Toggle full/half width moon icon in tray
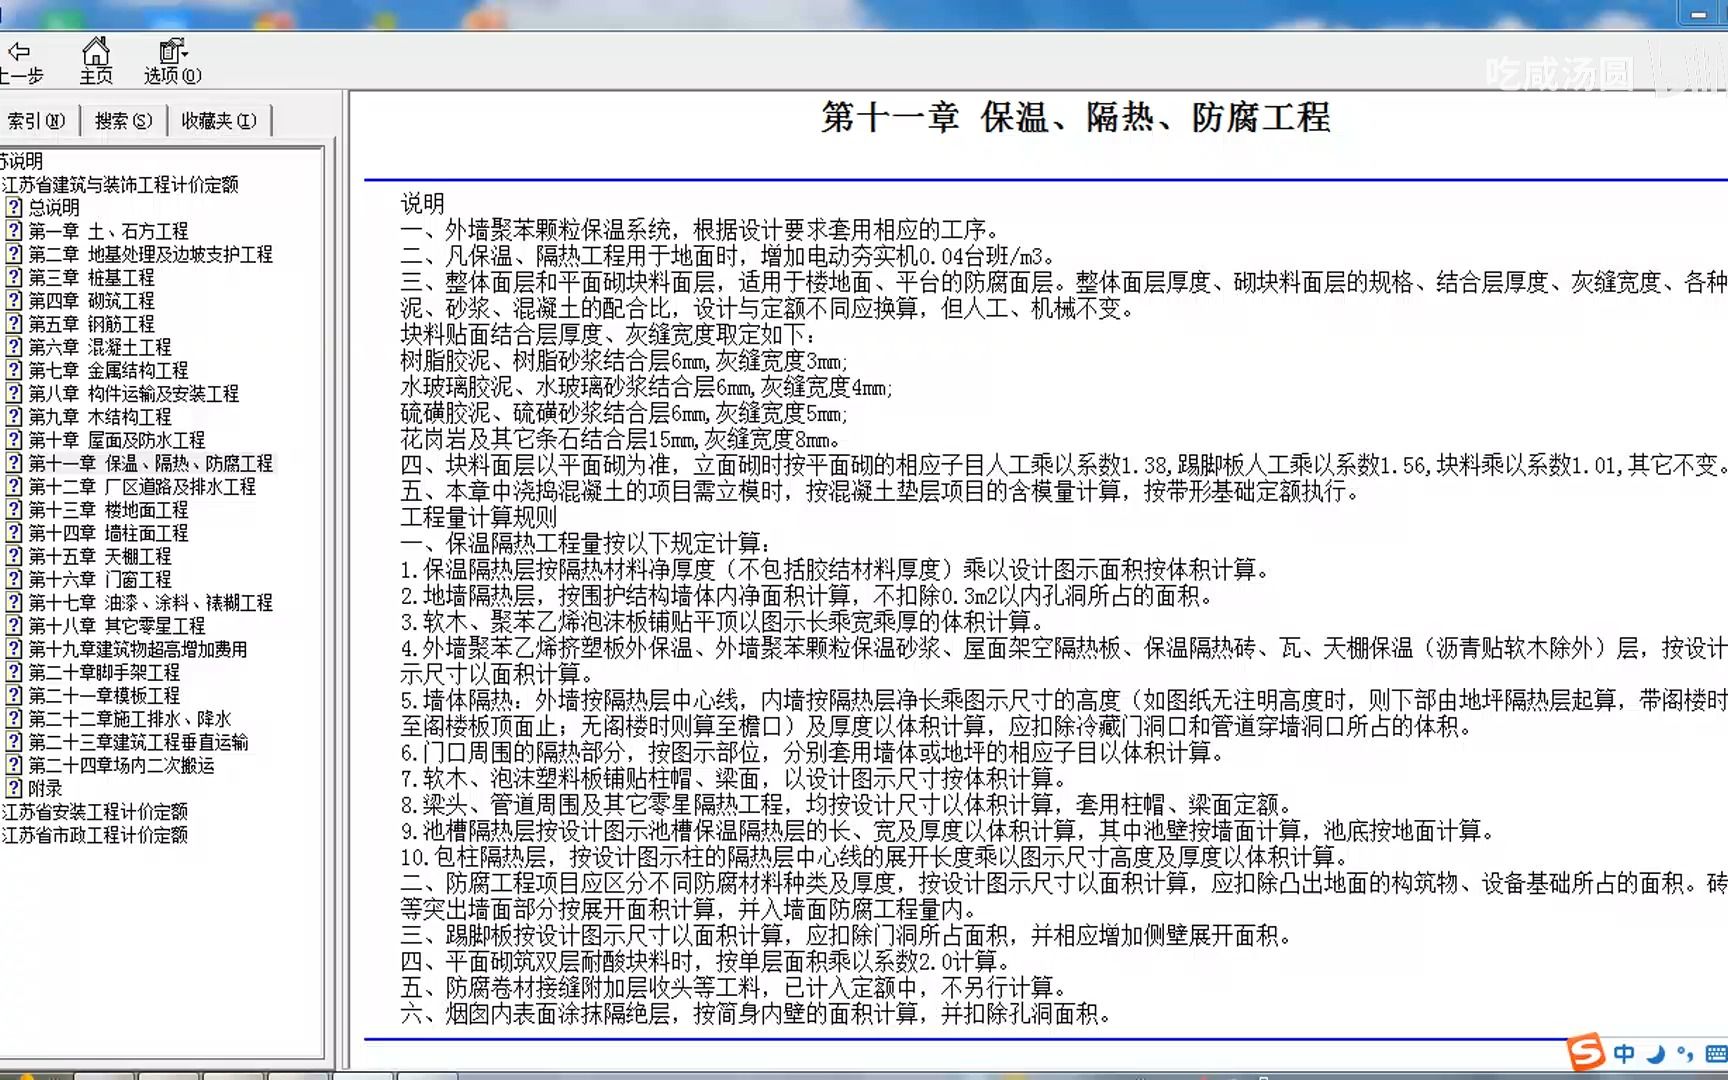Screen dimensions: 1728x1080 1655,1053
